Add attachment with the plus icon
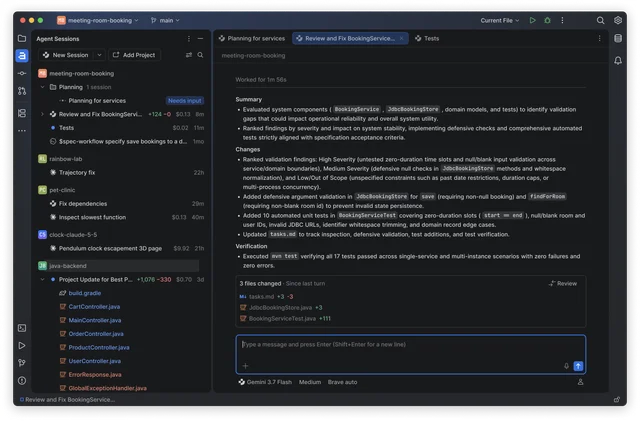 (245, 366)
